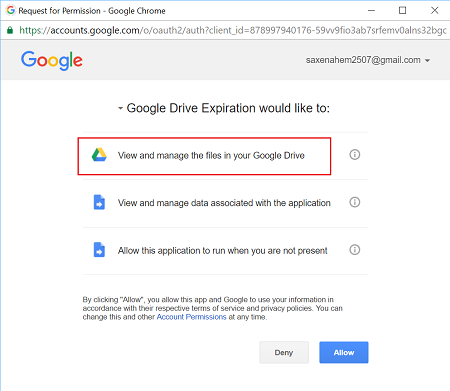Image resolution: width=450 pixels, height=391 pixels.
Task: Click the Deny button
Action: pos(284,352)
